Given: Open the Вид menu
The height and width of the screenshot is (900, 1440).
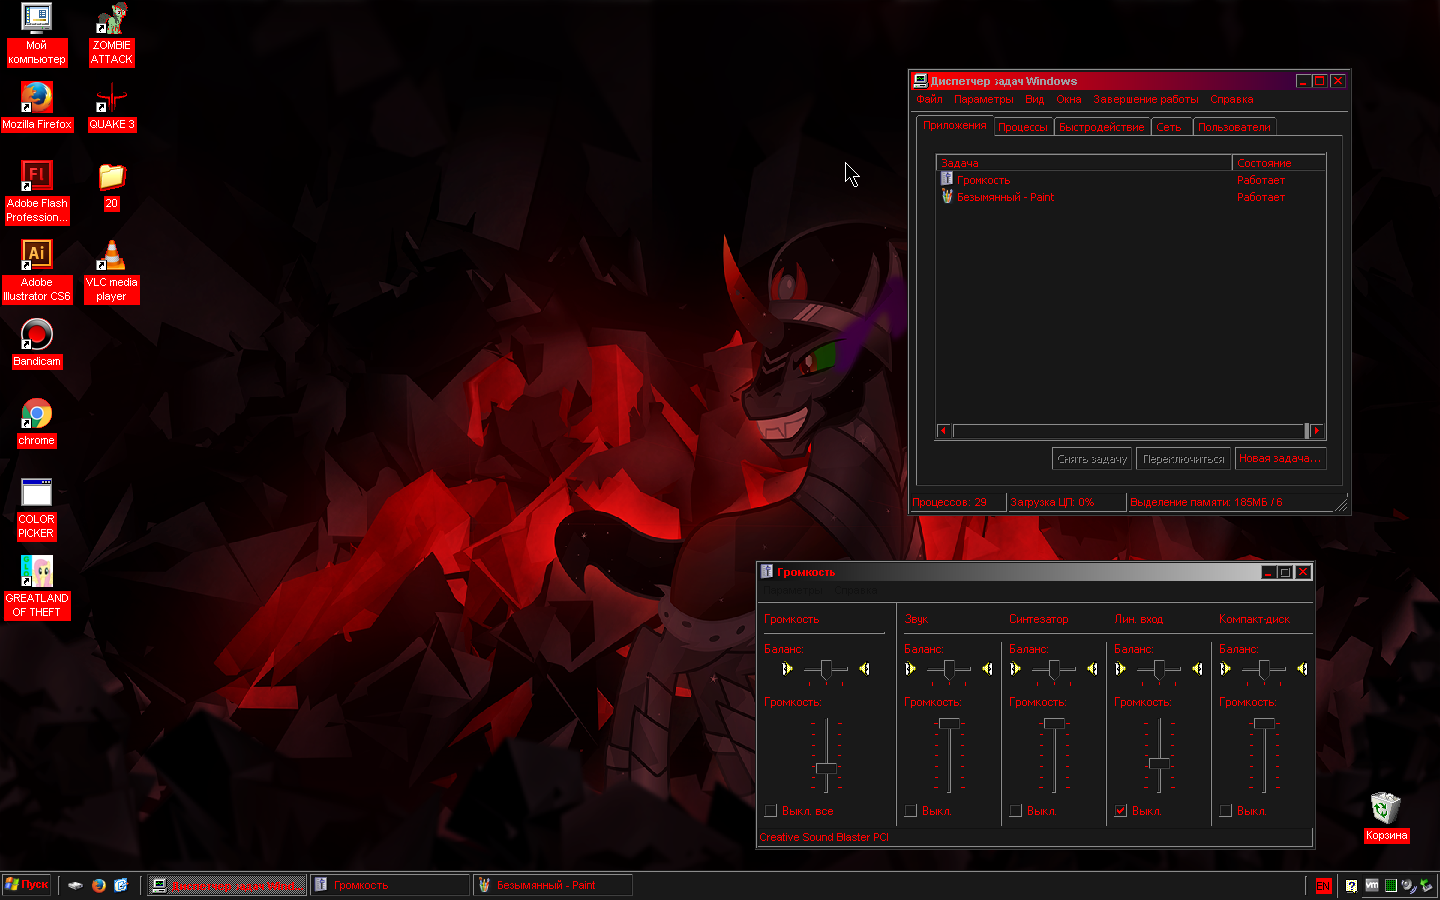Looking at the screenshot, I should click(x=1034, y=99).
